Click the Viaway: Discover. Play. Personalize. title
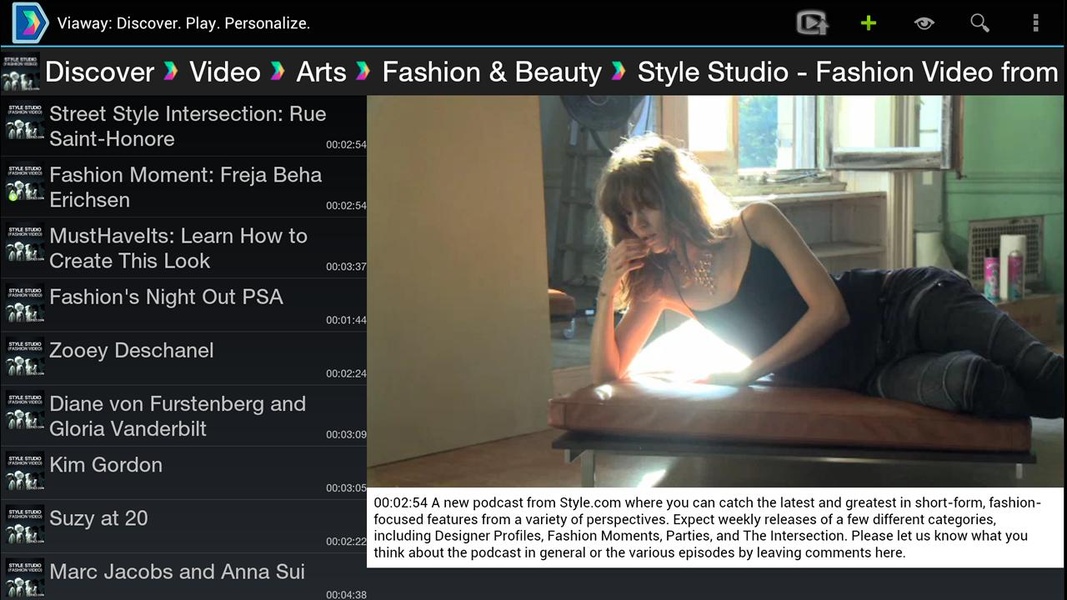Screen dimensions: 1067x600 [x=183, y=23]
